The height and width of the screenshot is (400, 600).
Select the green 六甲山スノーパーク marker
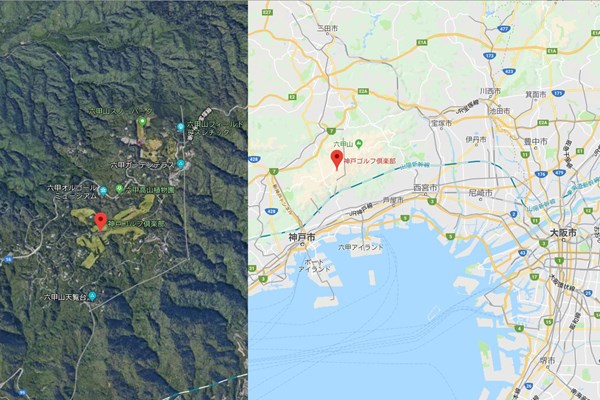point(142,121)
